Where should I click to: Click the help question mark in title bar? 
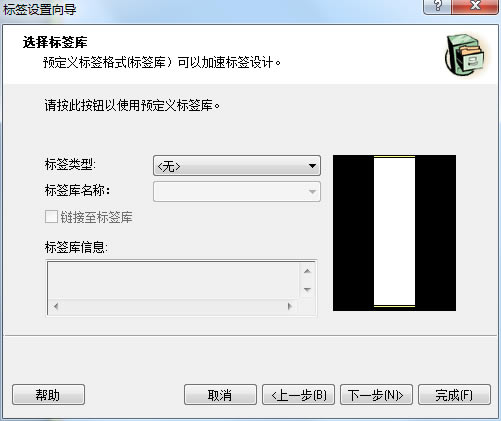click(438, 6)
